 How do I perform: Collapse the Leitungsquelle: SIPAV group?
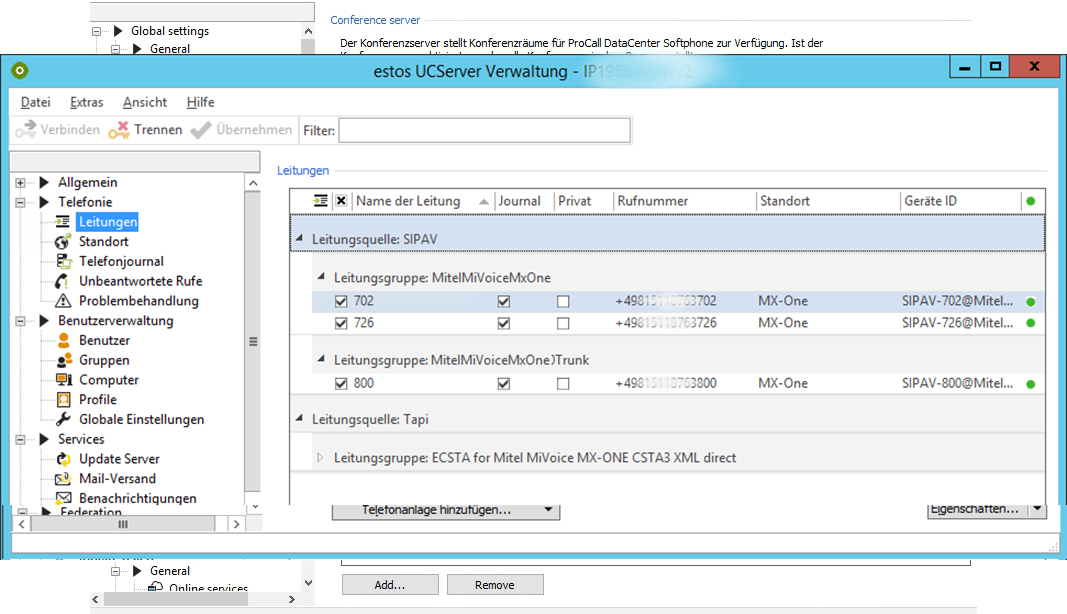coord(299,239)
